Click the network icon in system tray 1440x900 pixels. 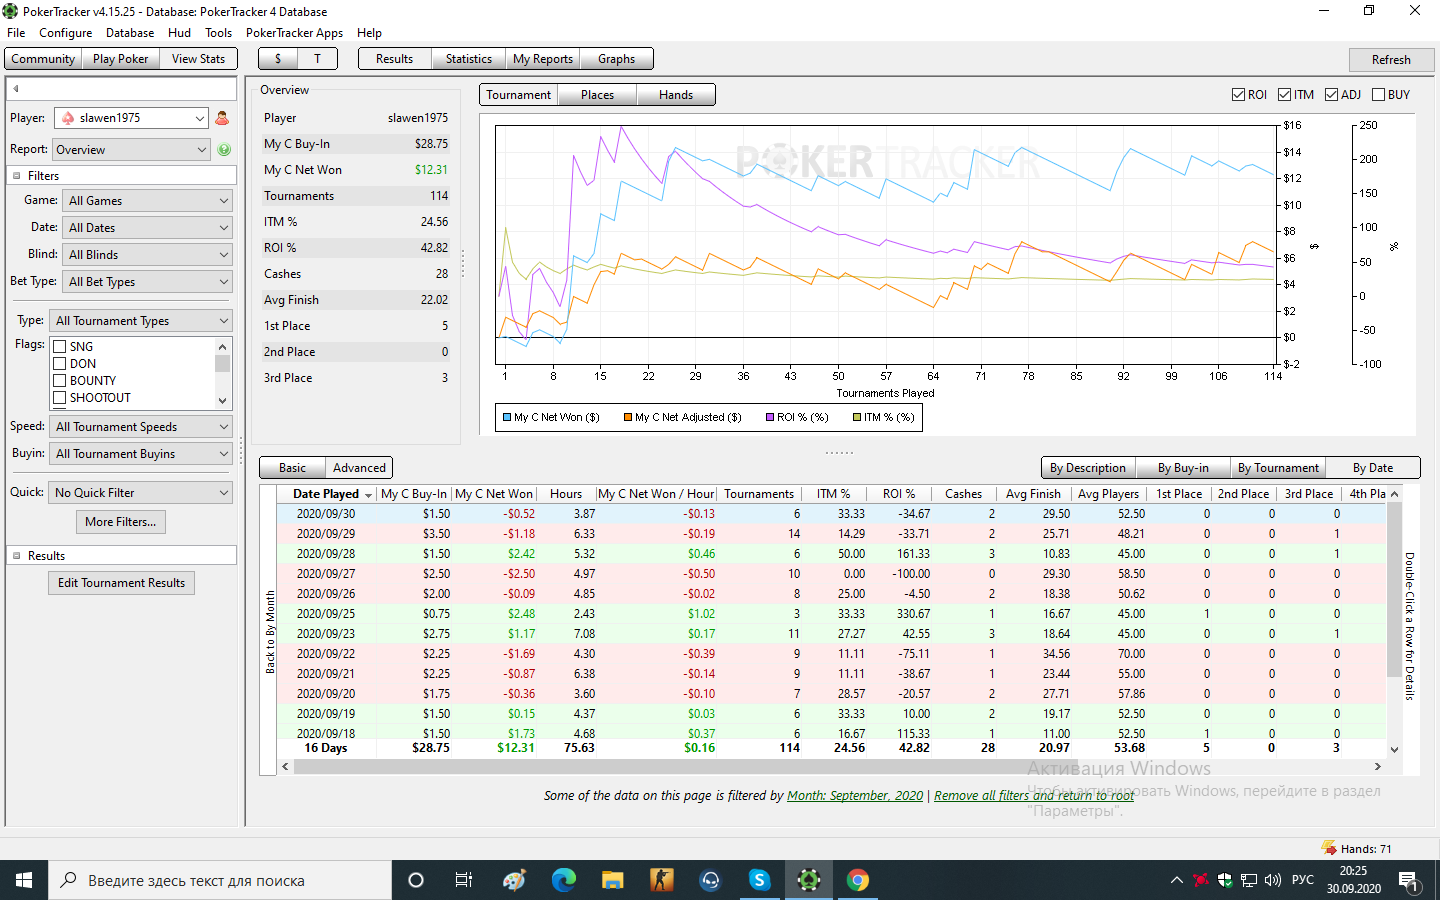[1249, 880]
